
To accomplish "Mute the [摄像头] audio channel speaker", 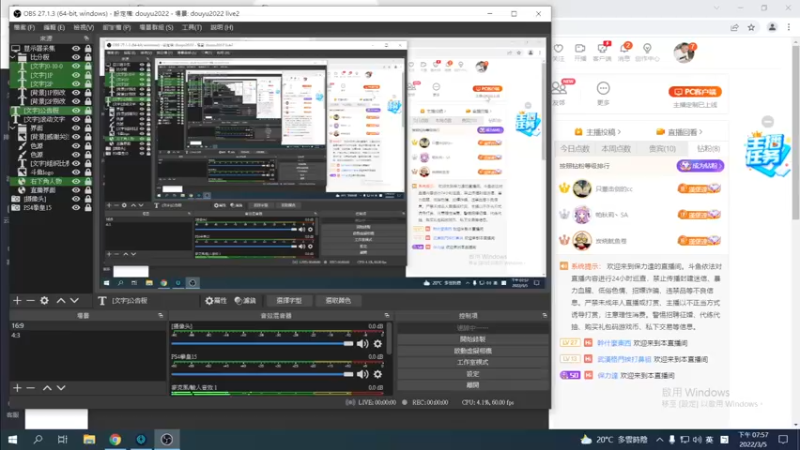I will pyautogui.click(x=362, y=344).
